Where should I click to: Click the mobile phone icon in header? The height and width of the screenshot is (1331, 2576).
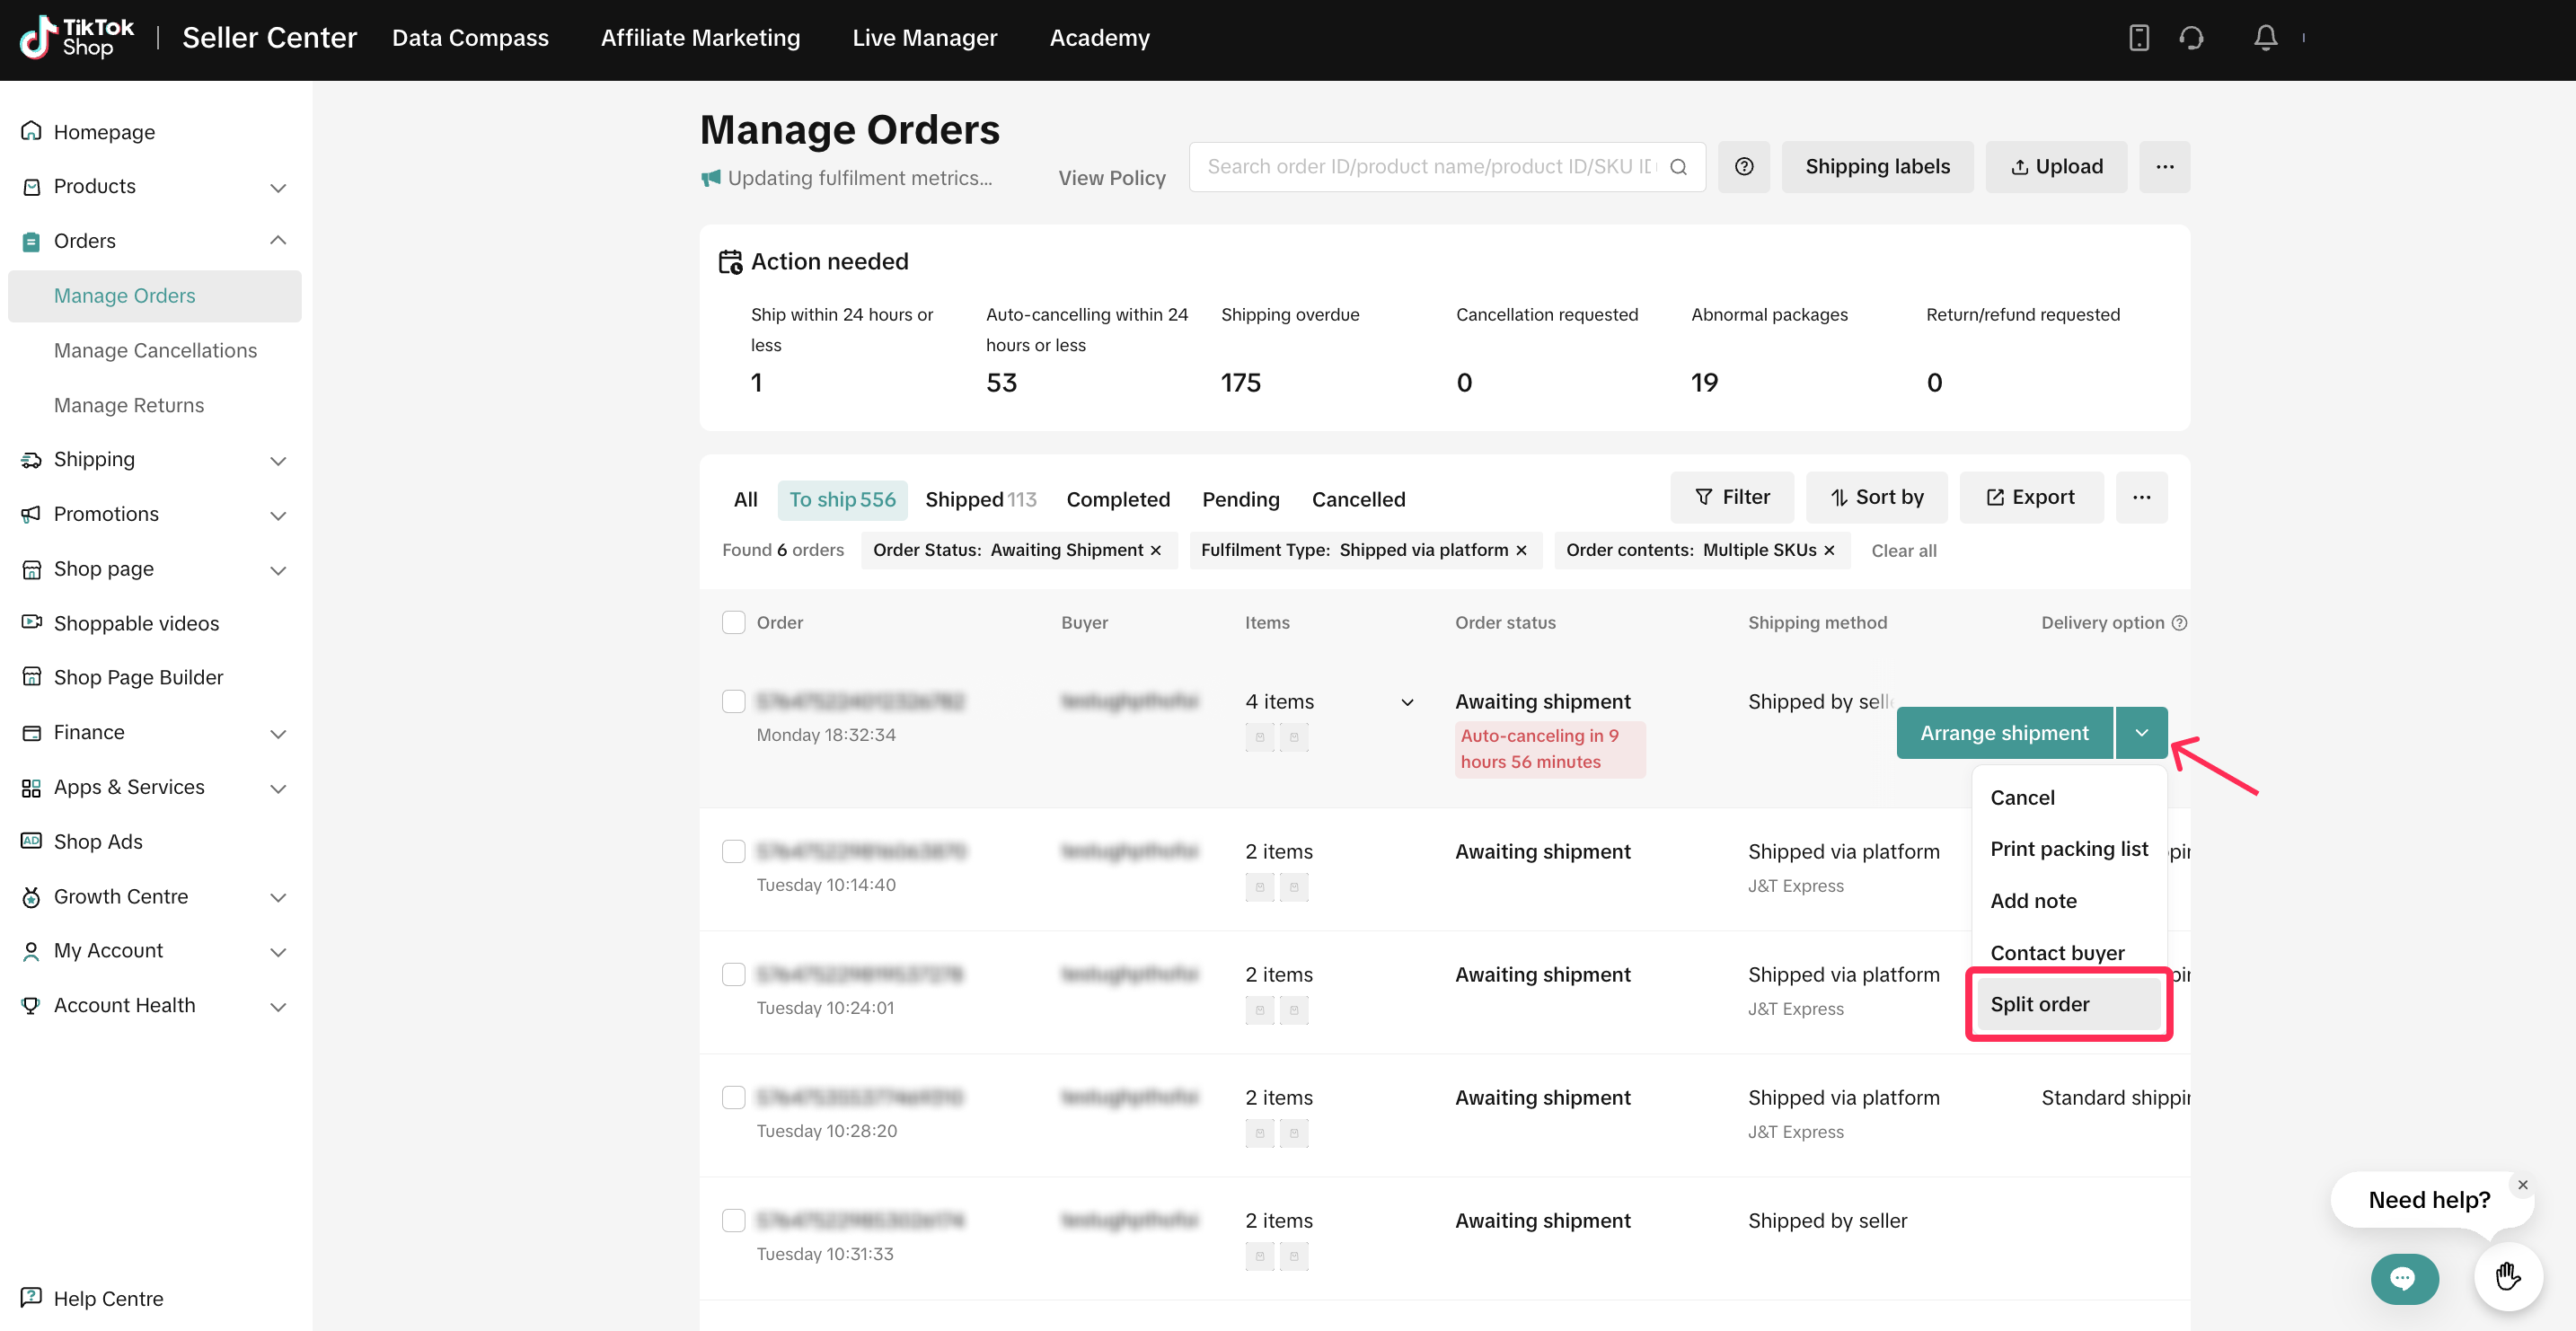point(2138,38)
